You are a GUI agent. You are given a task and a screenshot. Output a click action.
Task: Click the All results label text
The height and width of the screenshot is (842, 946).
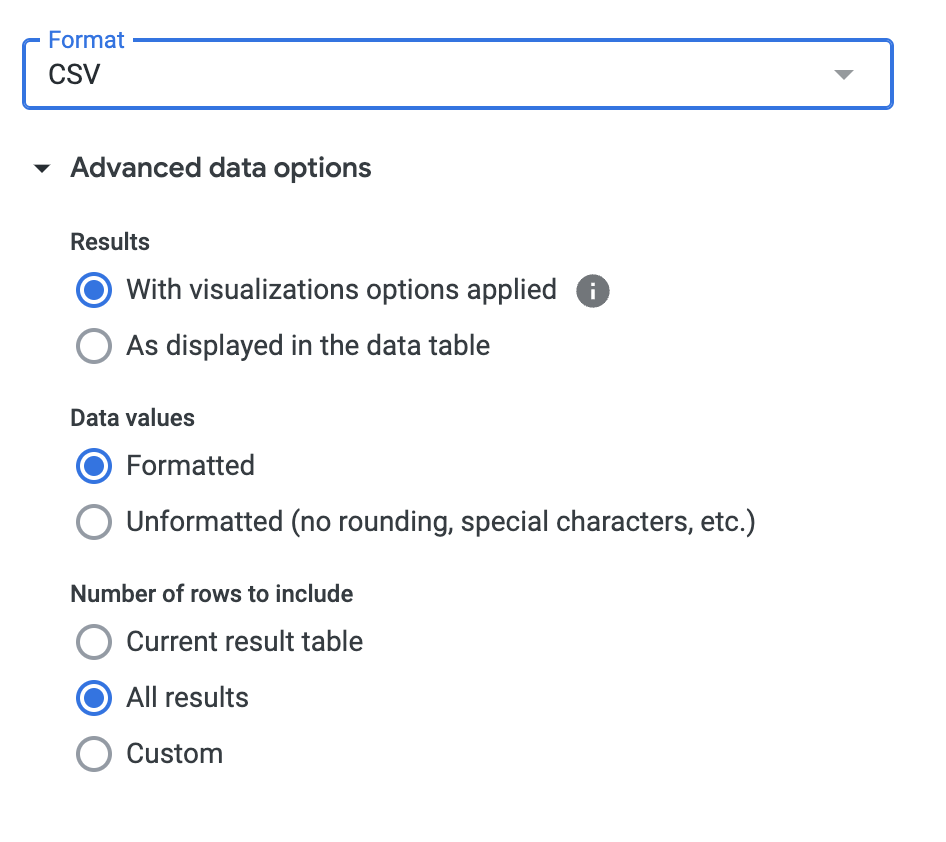pyautogui.click(x=187, y=698)
